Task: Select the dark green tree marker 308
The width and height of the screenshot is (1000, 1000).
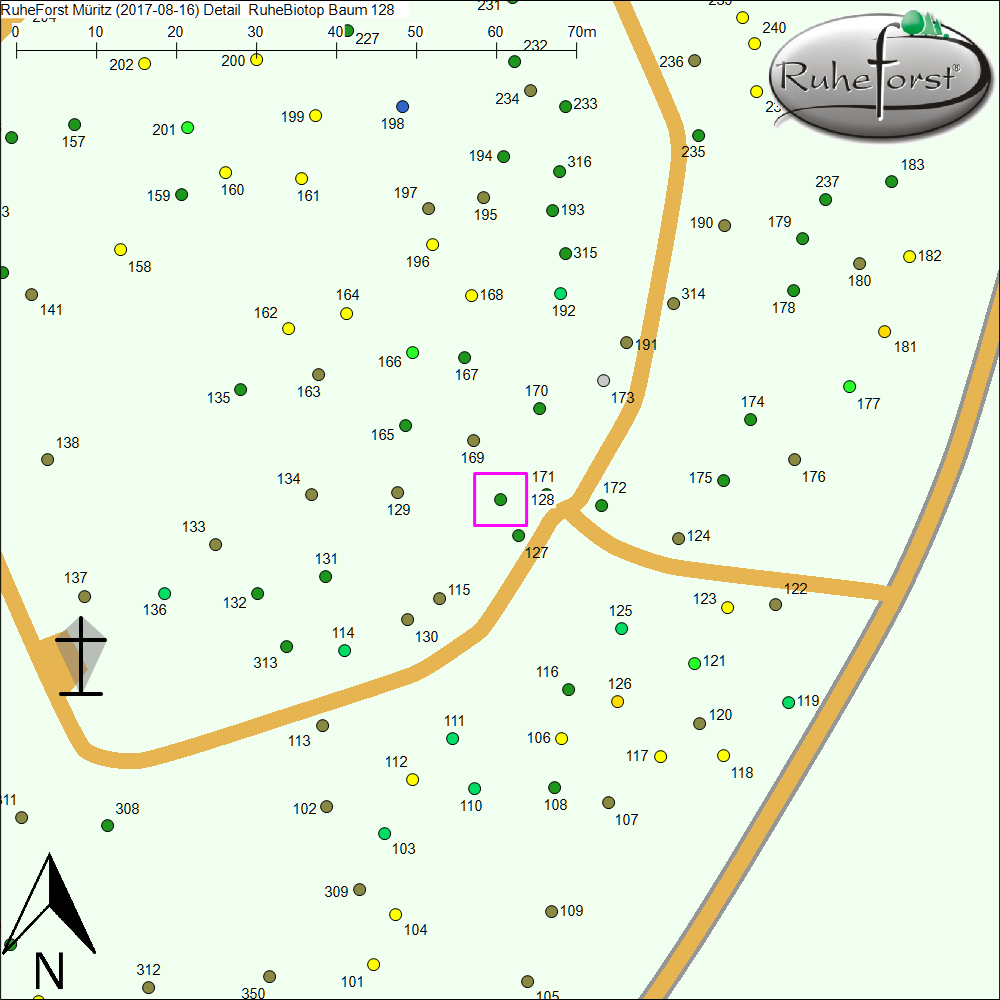Action: pos(108,826)
